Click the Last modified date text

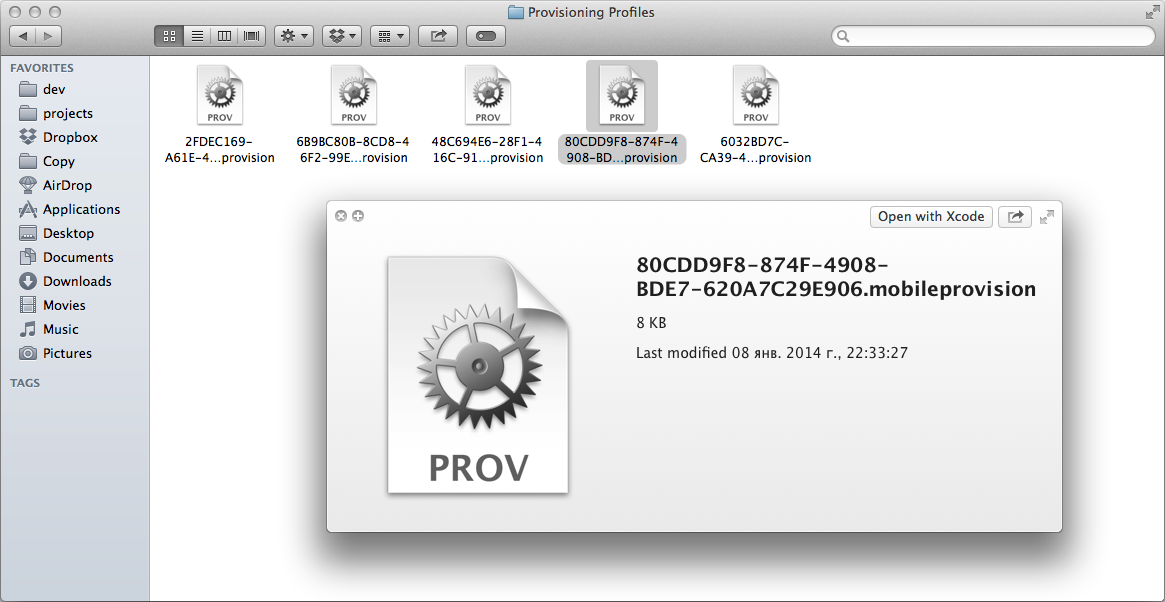[772, 352]
